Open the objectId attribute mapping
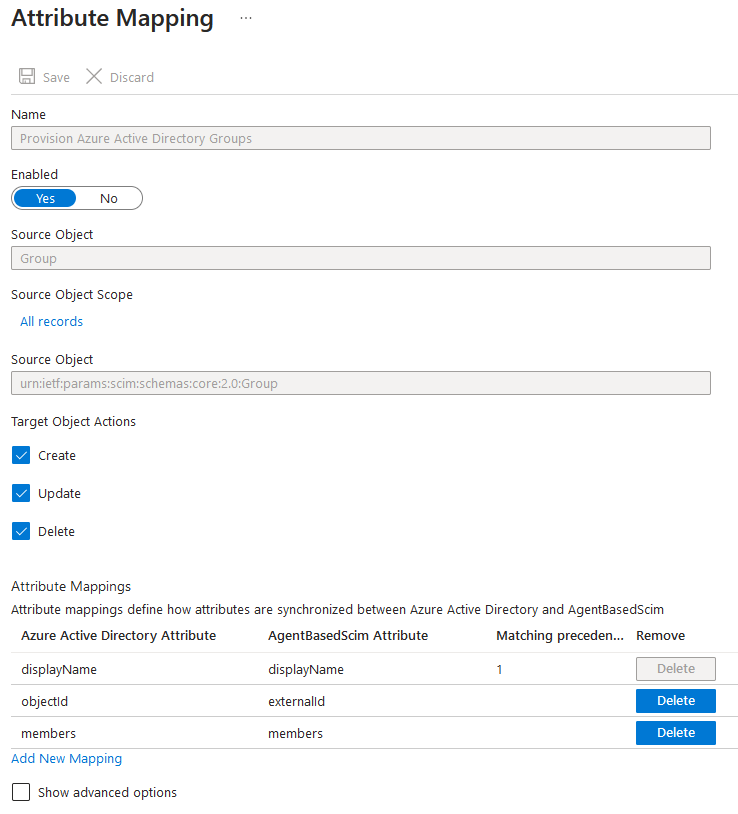The image size is (738, 814). [x=45, y=701]
